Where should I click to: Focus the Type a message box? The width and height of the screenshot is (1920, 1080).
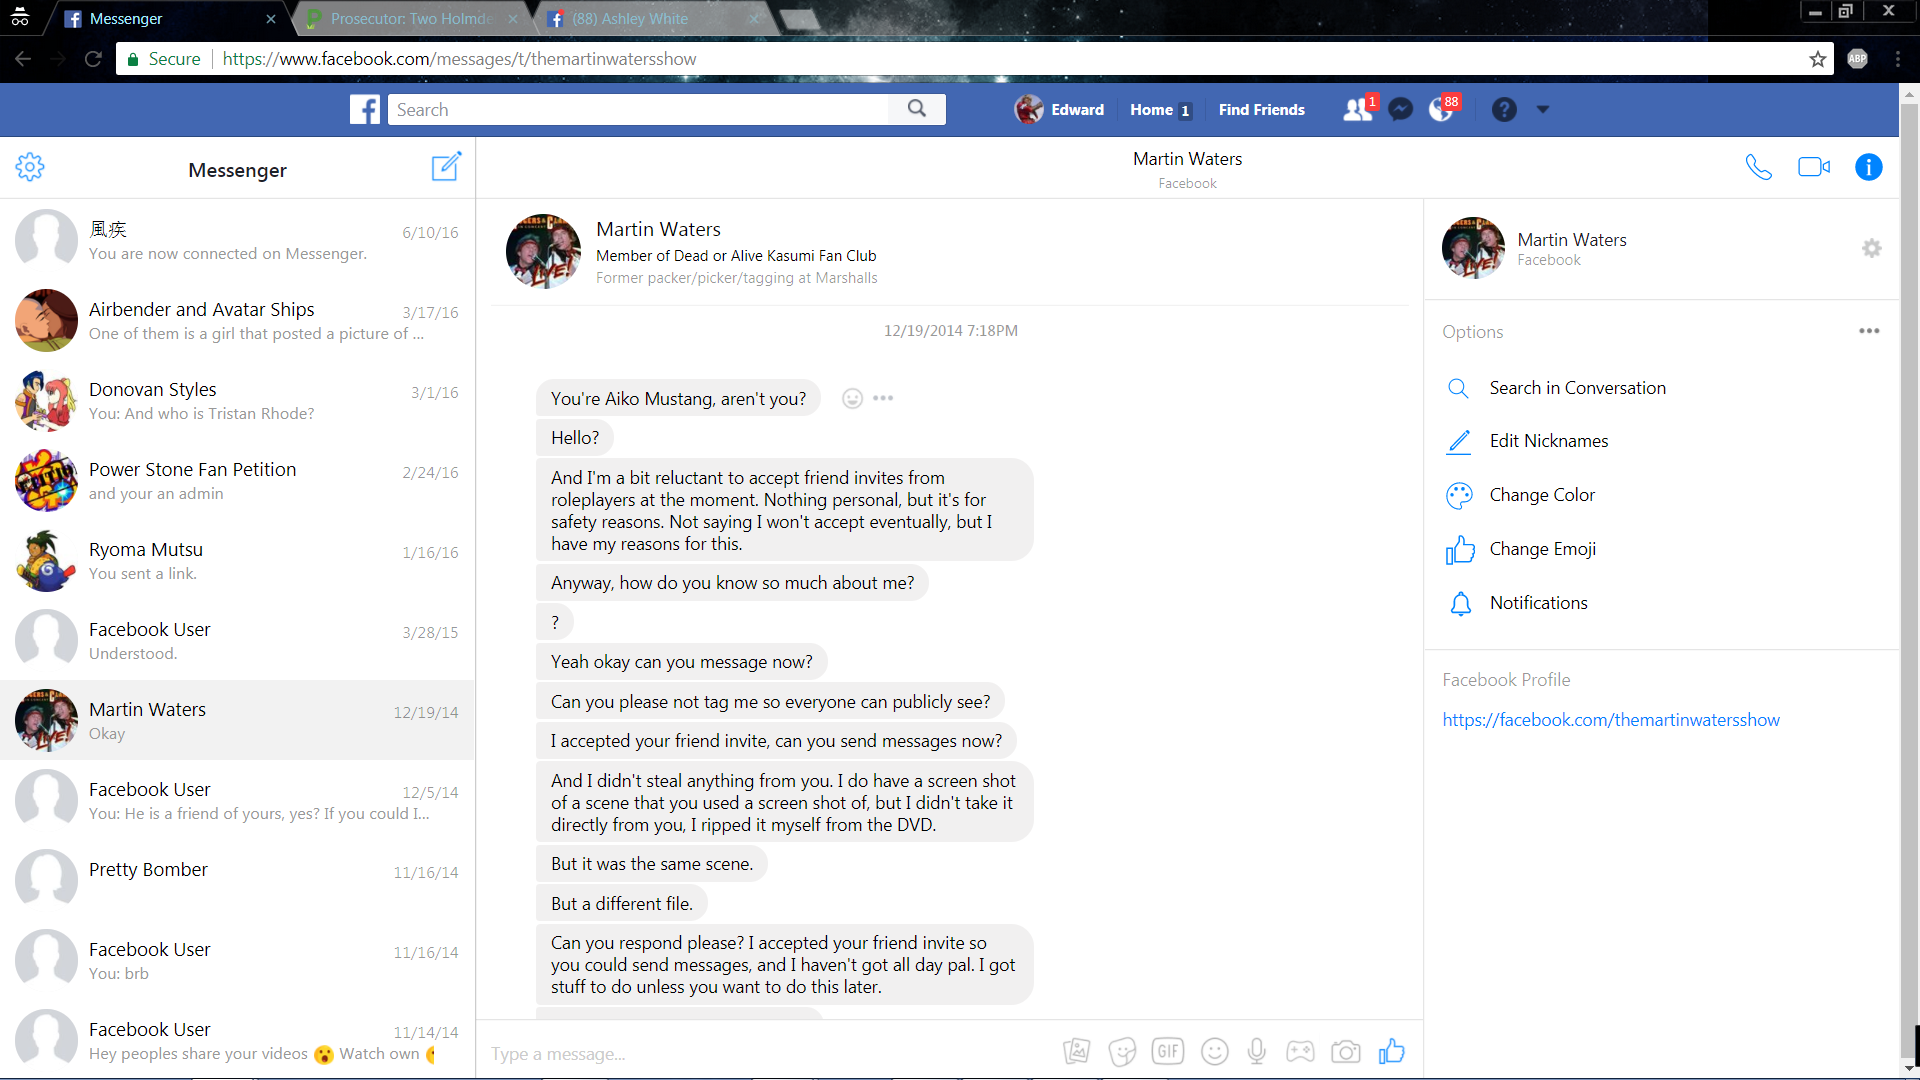click(x=770, y=1053)
